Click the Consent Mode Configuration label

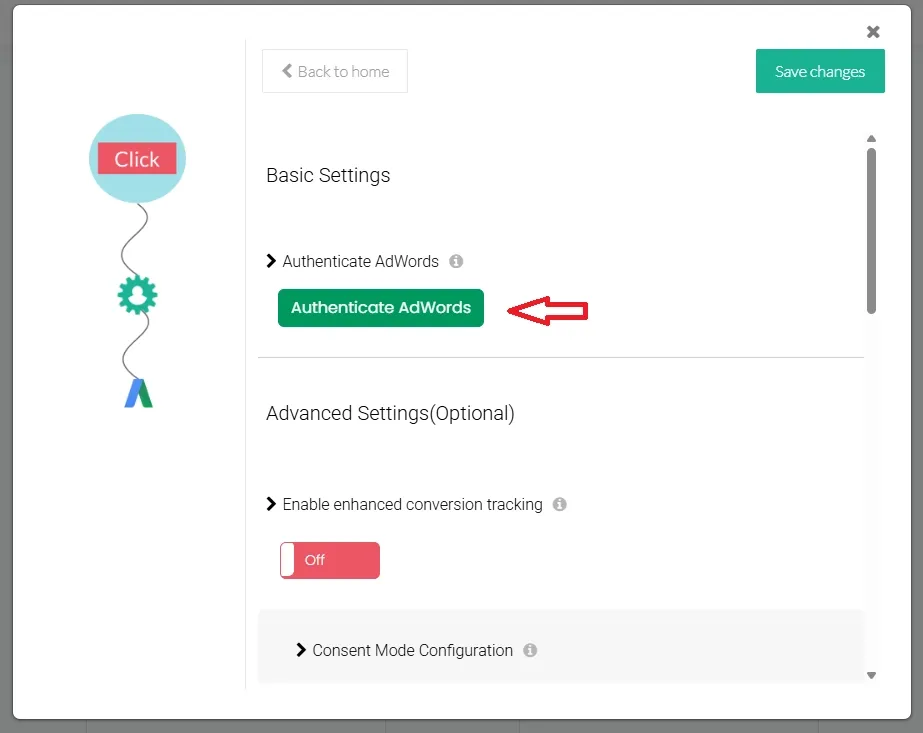coord(413,650)
